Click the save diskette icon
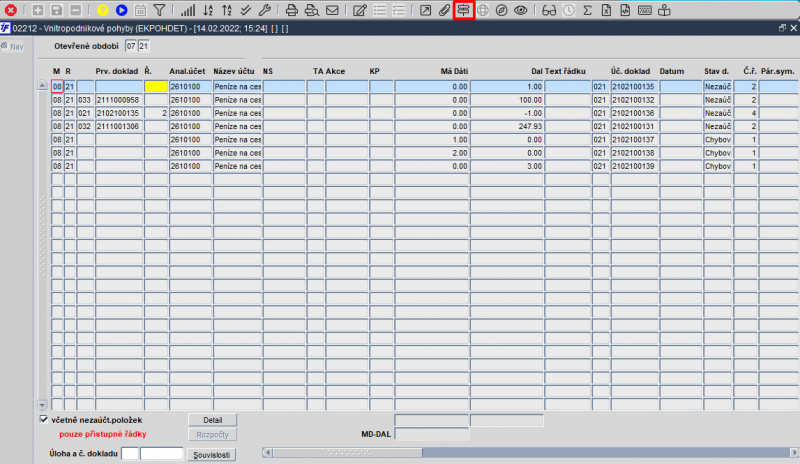 pos(57,10)
